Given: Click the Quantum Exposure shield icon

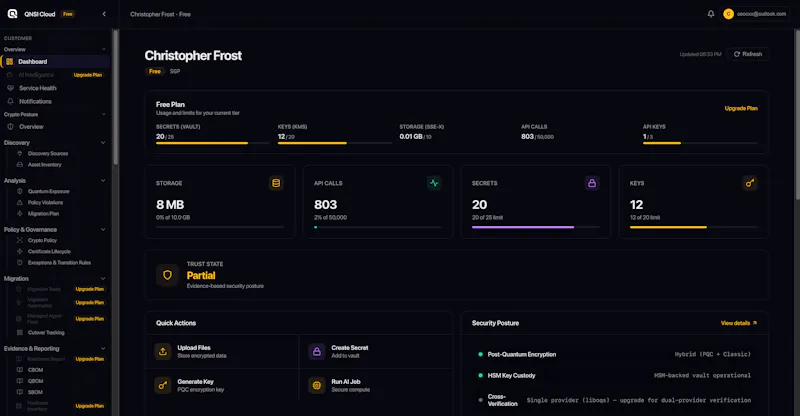Looking at the screenshot, I should (20, 191).
